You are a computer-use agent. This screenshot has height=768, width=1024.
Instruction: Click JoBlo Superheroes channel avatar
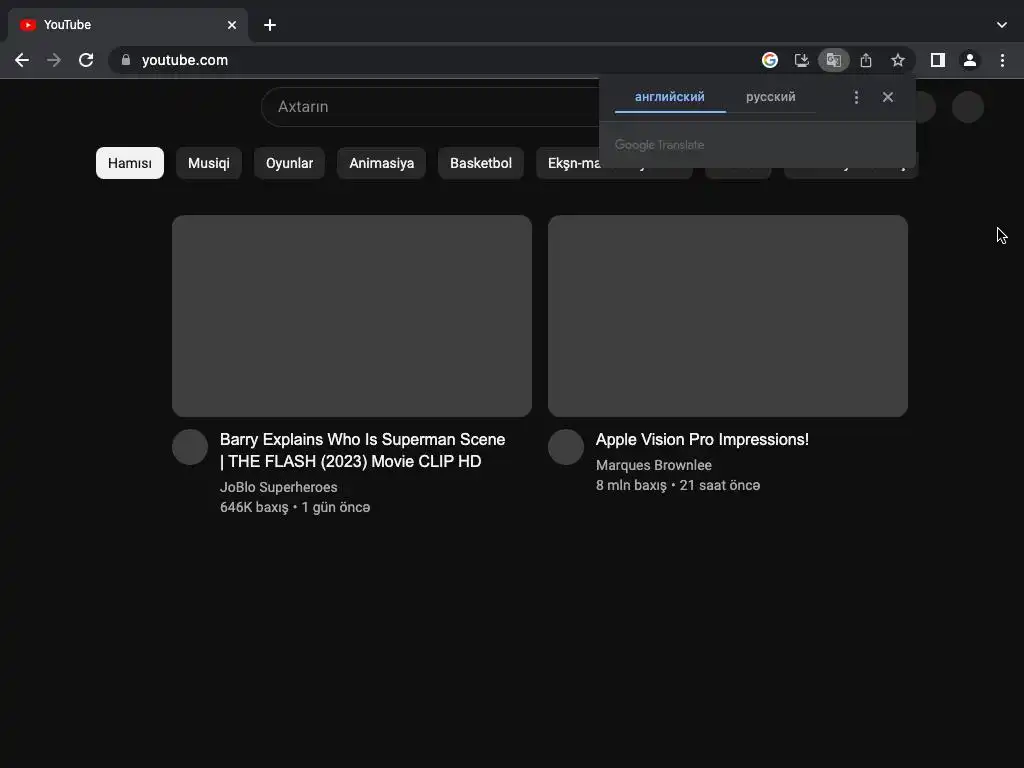coord(190,447)
